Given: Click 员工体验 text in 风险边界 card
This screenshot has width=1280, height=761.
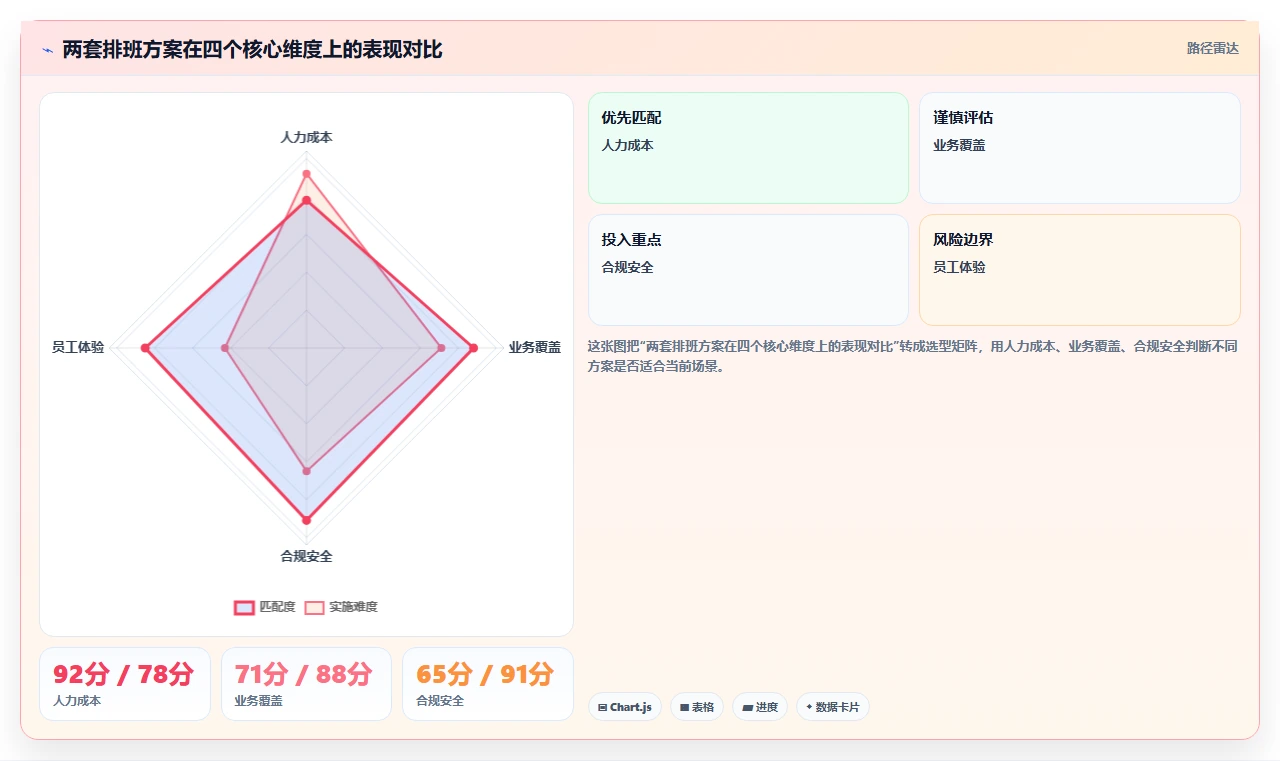Looking at the screenshot, I should click(959, 267).
